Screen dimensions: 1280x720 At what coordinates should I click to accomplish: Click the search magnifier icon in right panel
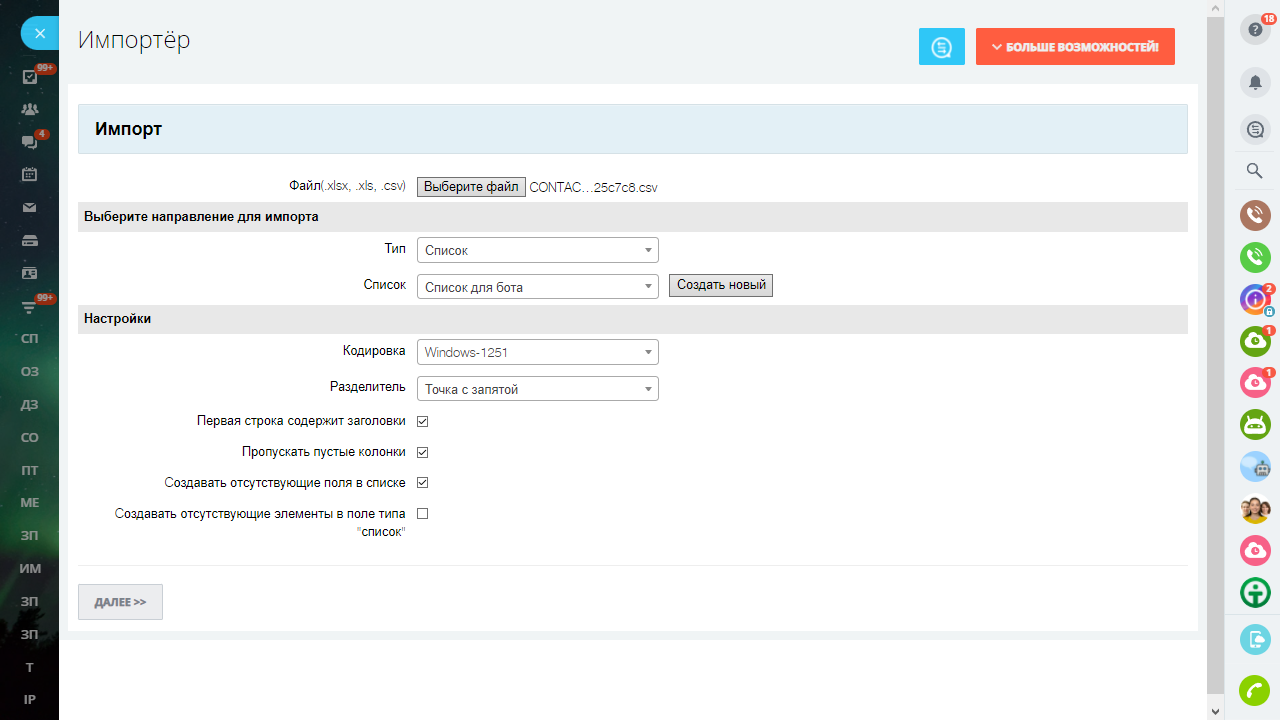pyautogui.click(x=1254, y=171)
